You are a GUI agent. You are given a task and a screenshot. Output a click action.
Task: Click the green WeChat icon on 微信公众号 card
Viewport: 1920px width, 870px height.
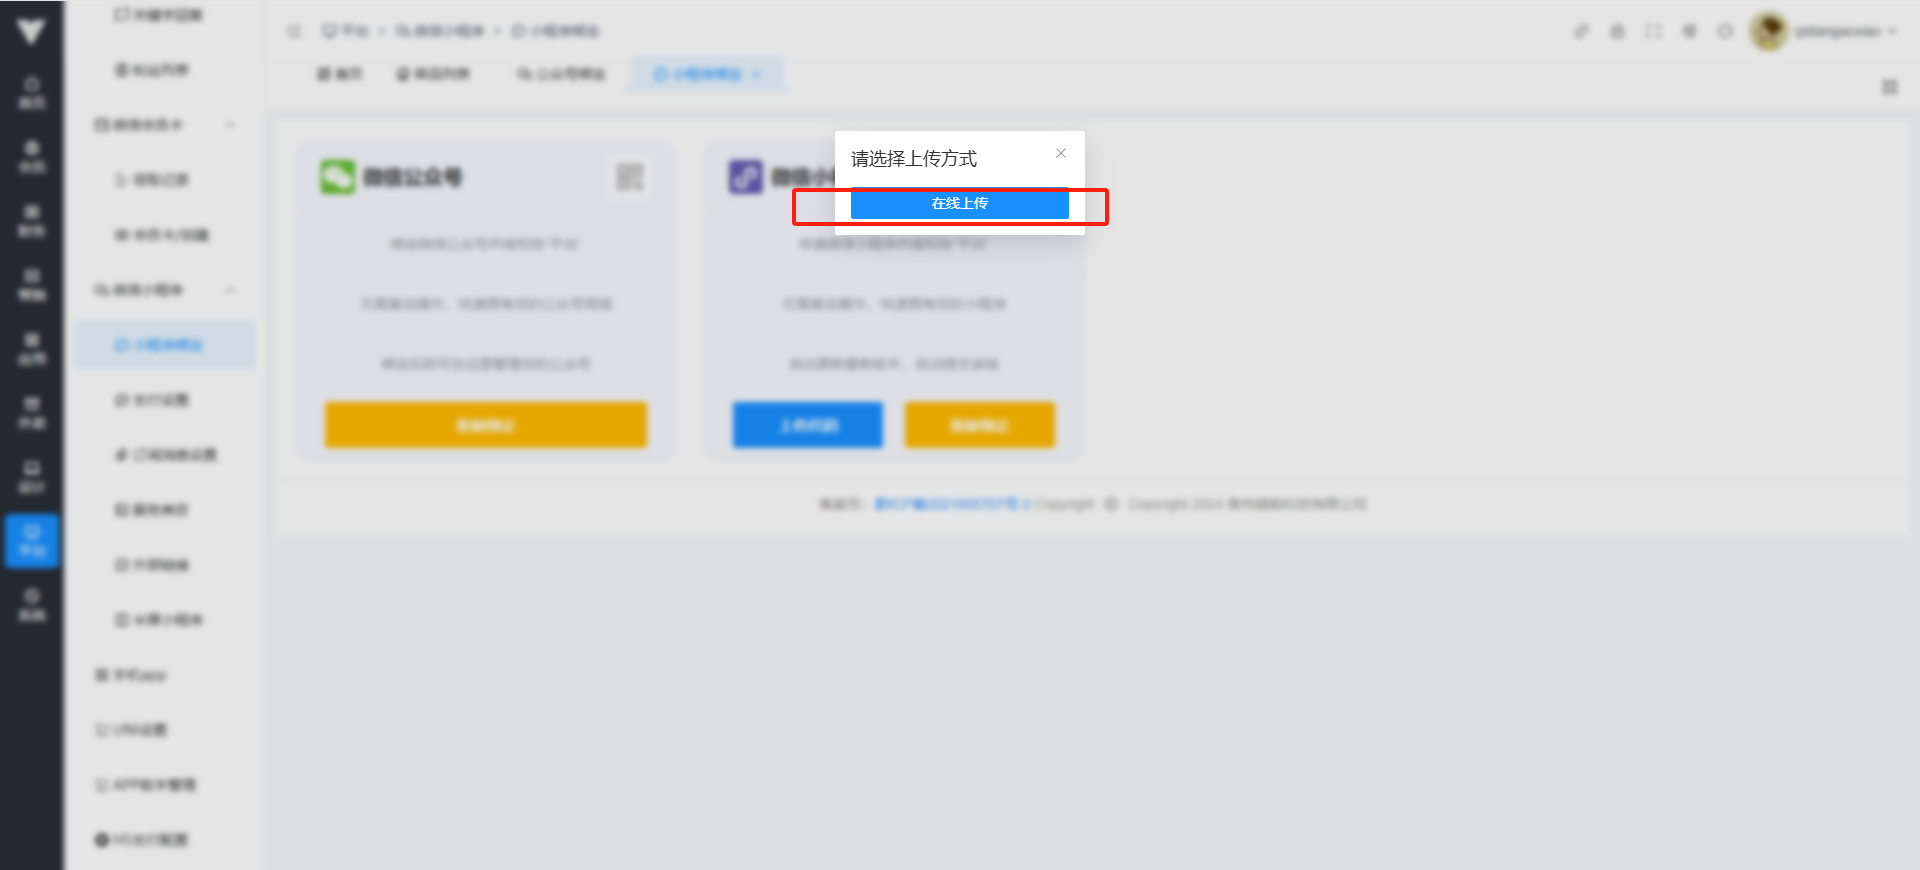tap(338, 177)
